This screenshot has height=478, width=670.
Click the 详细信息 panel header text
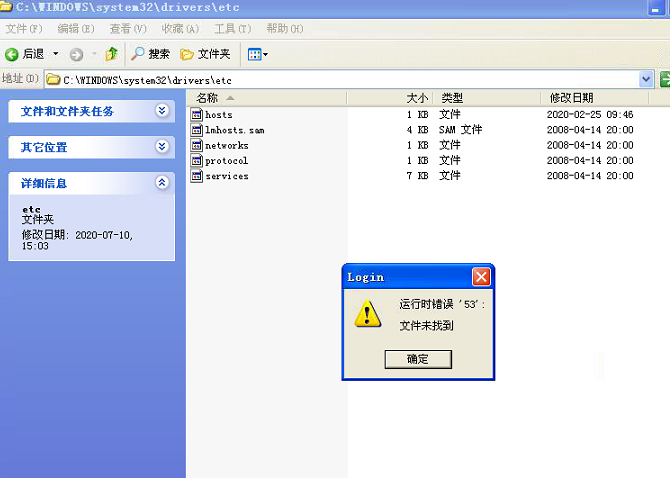pos(44,184)
